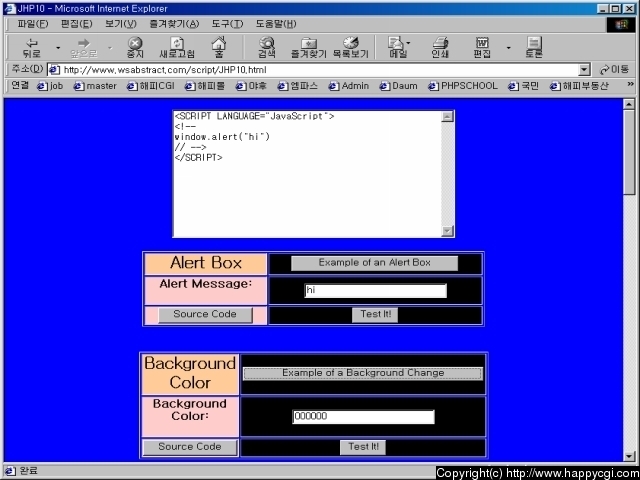Click the address bar URL field

tap(318, 70)
